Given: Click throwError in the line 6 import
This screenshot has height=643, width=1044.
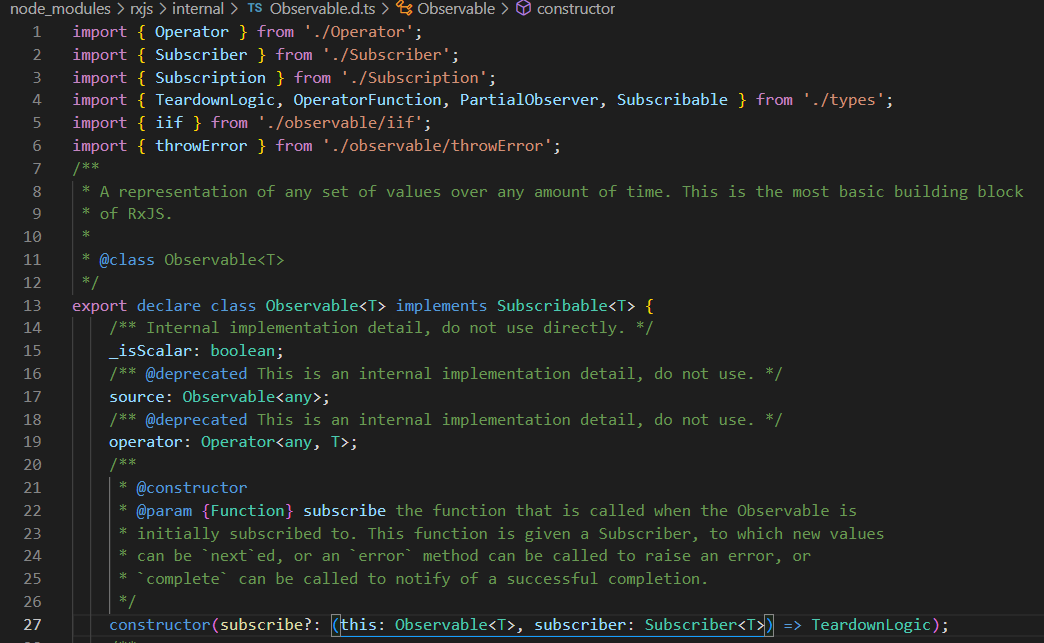Looking at the screenshot, I should [200, 145].
